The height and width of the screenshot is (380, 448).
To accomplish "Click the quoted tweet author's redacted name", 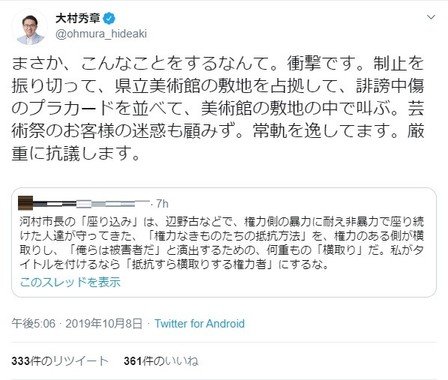I will point(92,203).
